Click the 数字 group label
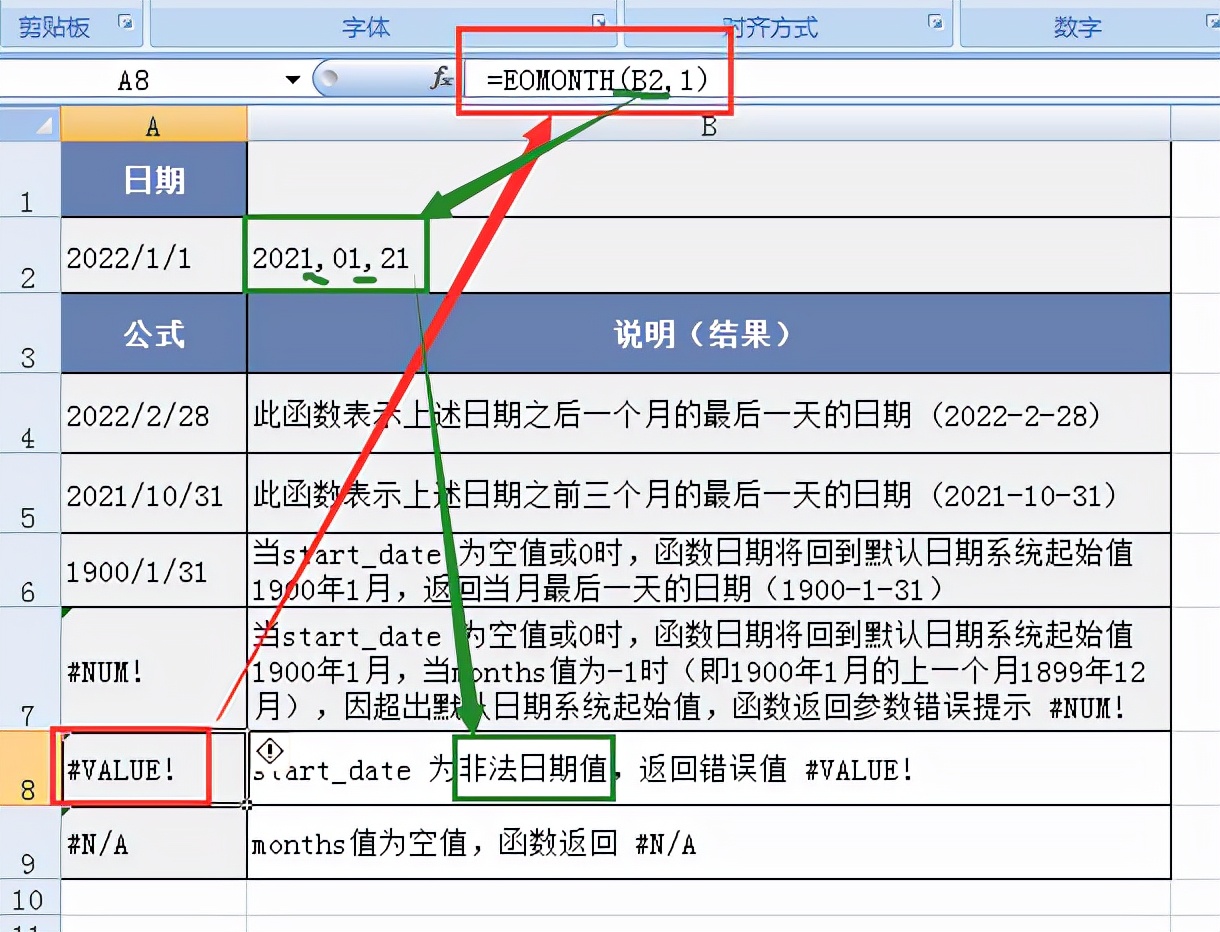This screenshot has height=932, width=1220. click(x=1077, y=26)
